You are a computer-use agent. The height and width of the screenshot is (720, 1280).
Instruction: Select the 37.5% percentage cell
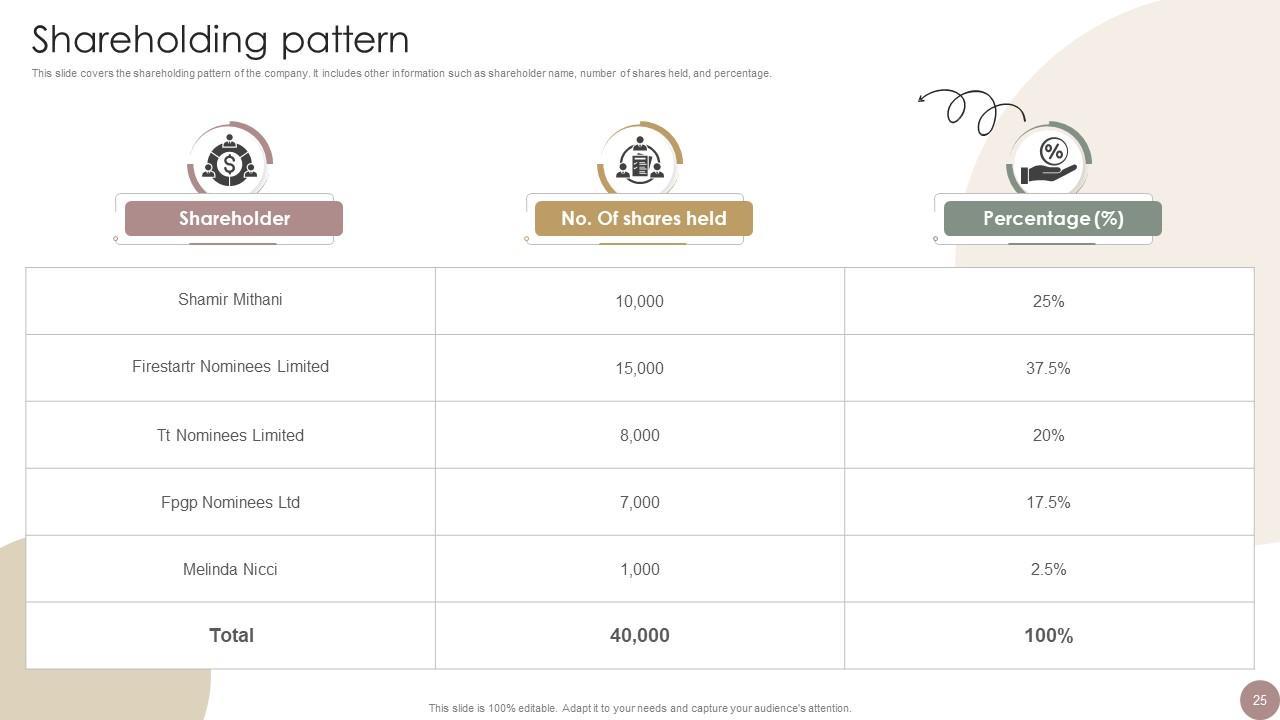point(1048,368)
